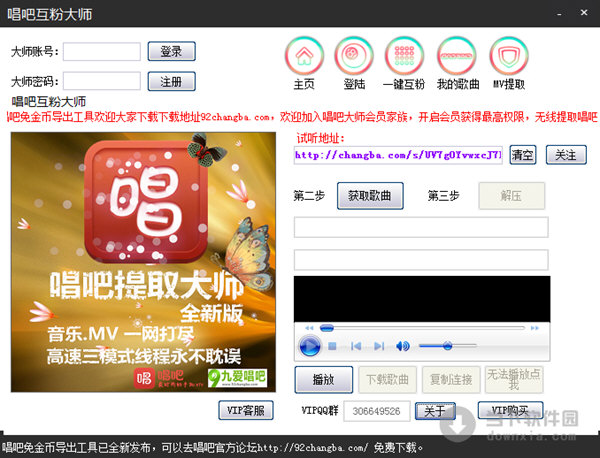600x458 pixels.
Task: Click the rewind arrows on seek bar
Action: click(309, 328)
